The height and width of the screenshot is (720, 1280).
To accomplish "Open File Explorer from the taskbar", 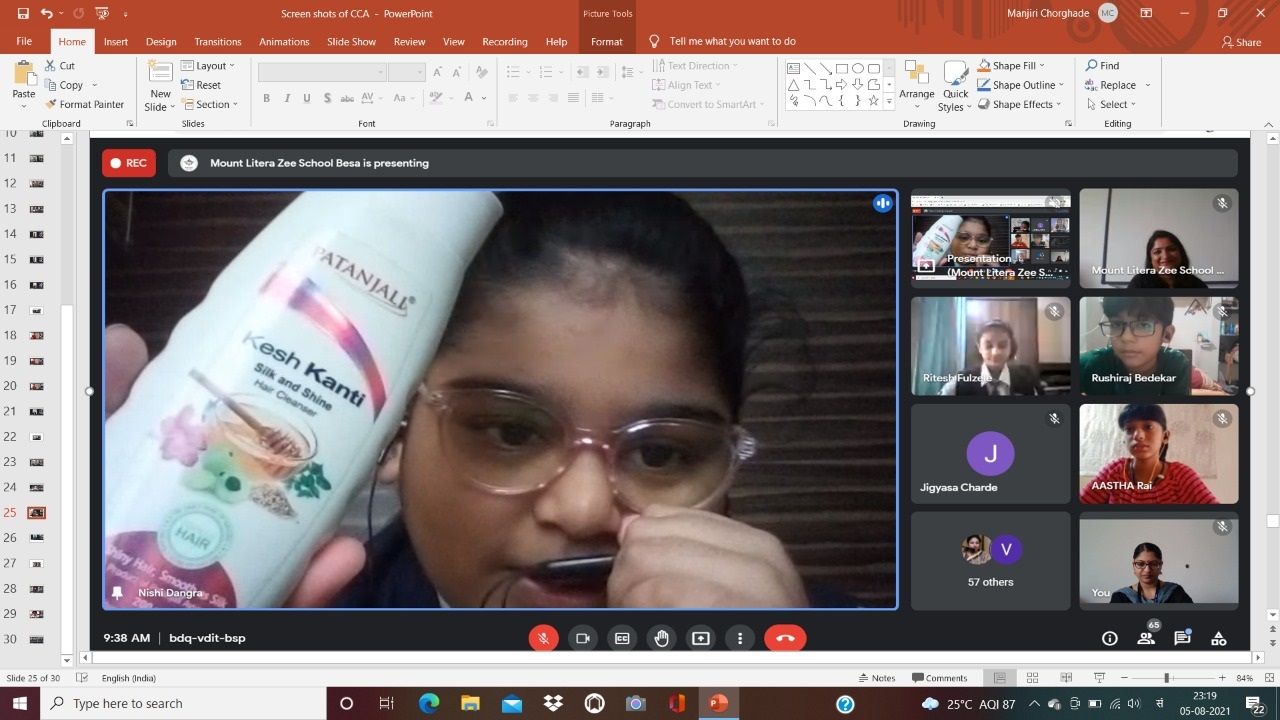I will [x=470, y=704].
